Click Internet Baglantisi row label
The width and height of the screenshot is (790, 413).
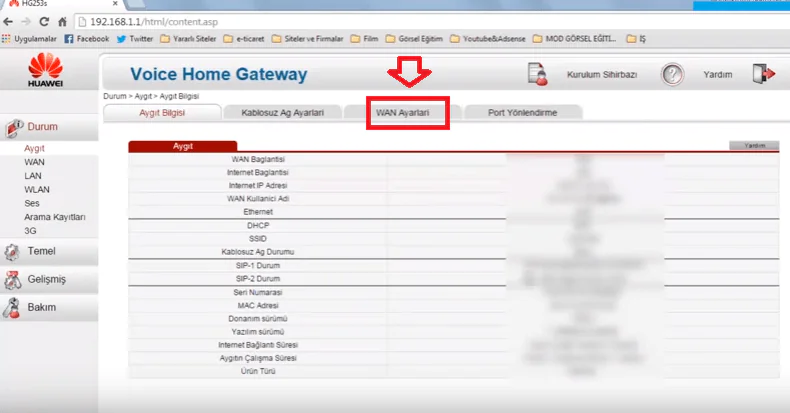coord(258,172)
